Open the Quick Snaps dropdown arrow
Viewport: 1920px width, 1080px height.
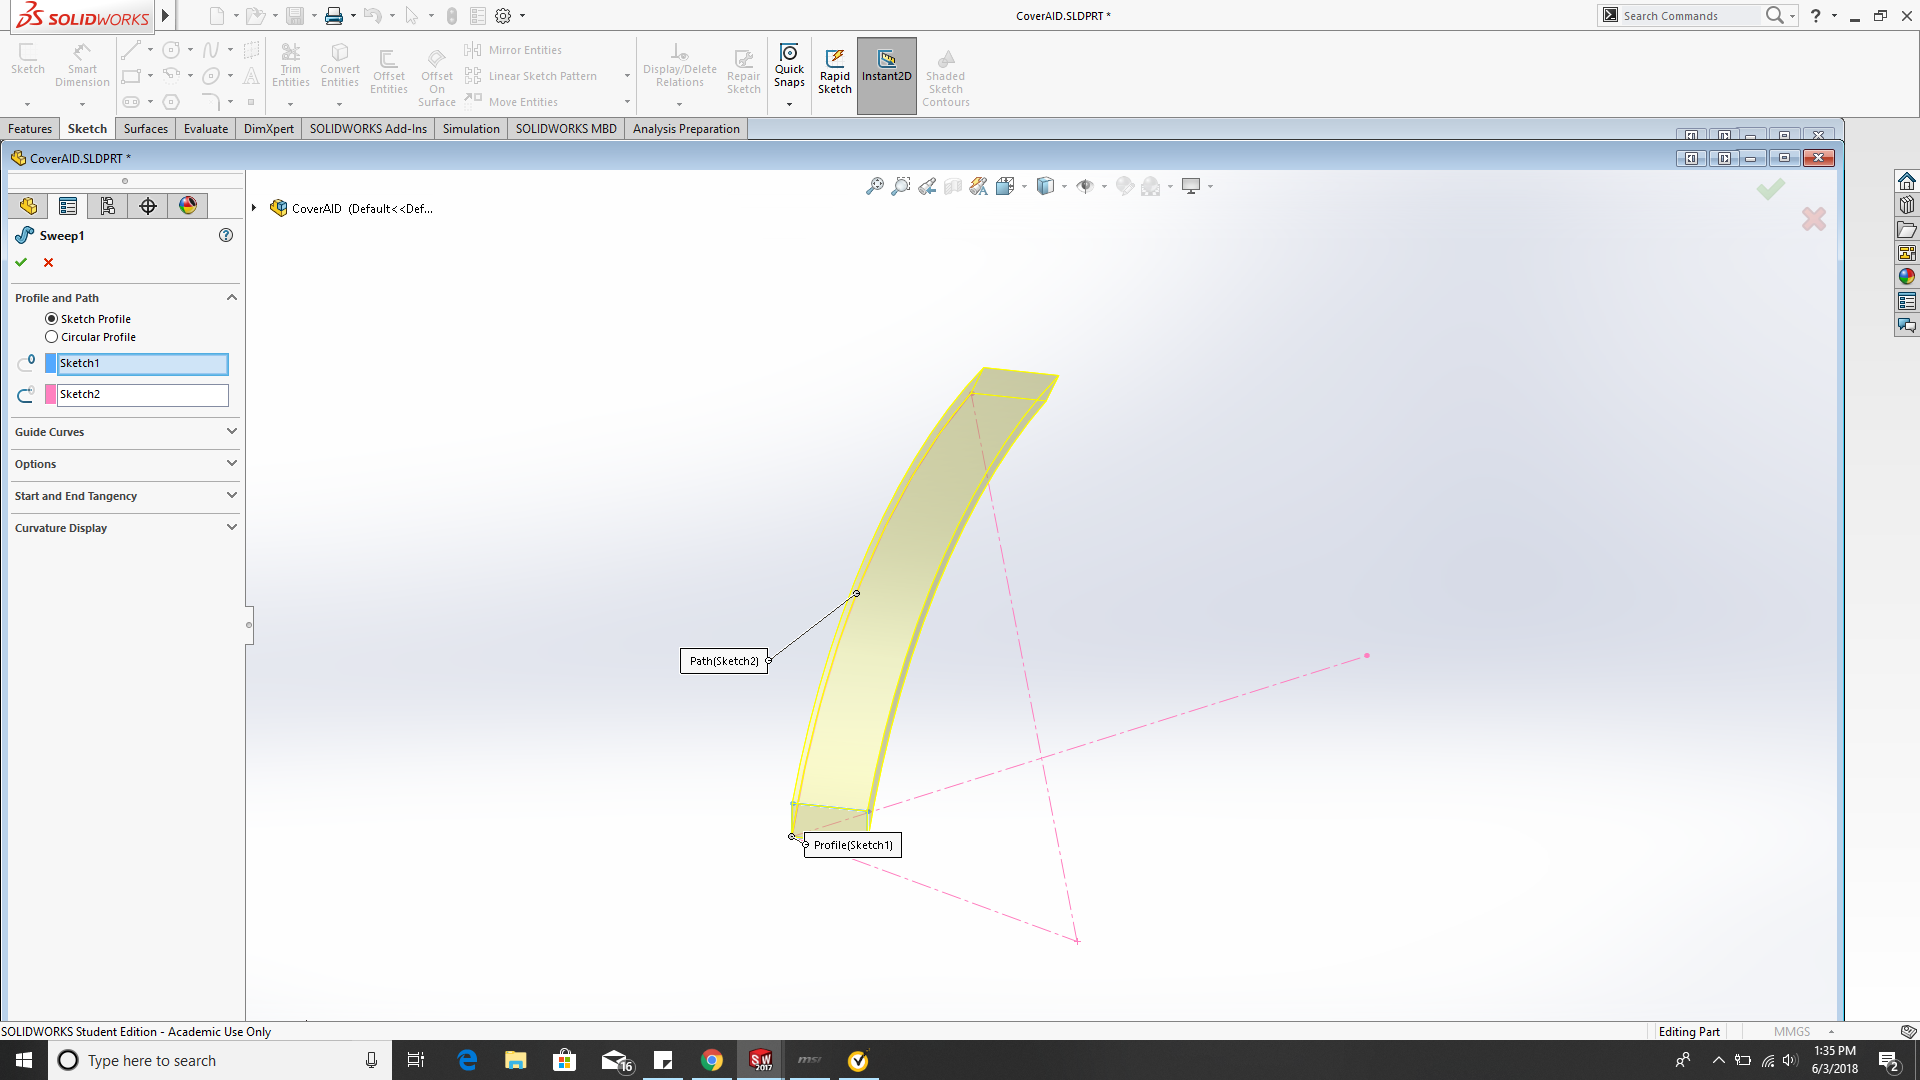pos(789,104)
